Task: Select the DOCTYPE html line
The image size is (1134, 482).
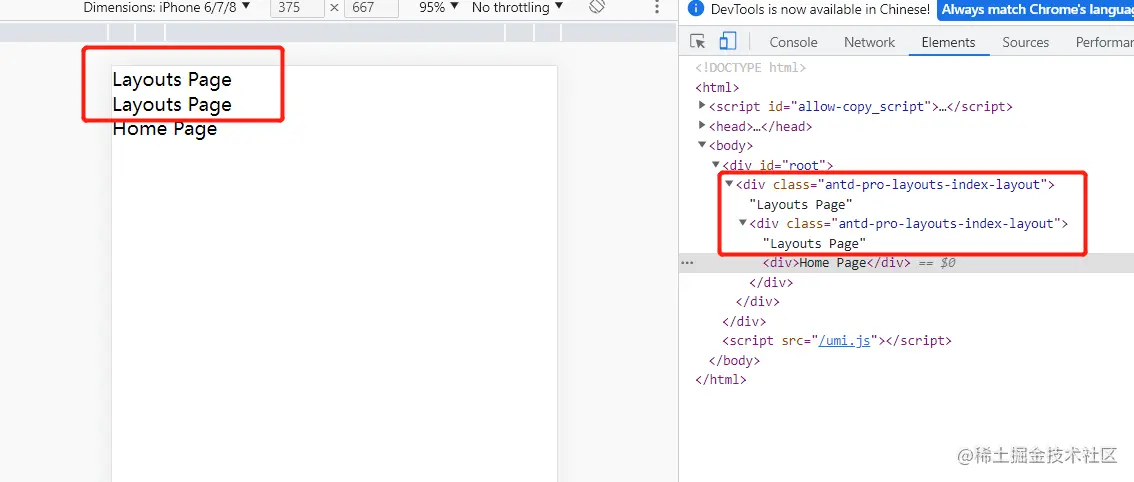Action: click(x=750, y=67)
